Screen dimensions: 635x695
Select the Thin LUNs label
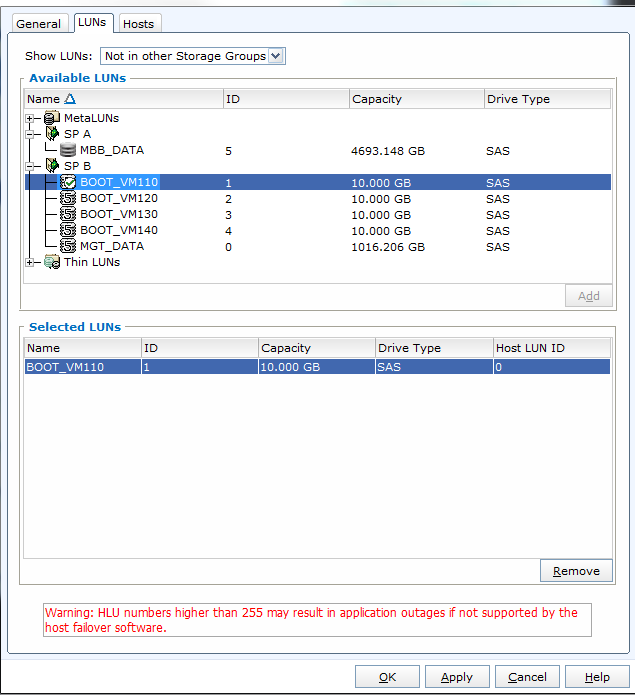click(92, 262)
